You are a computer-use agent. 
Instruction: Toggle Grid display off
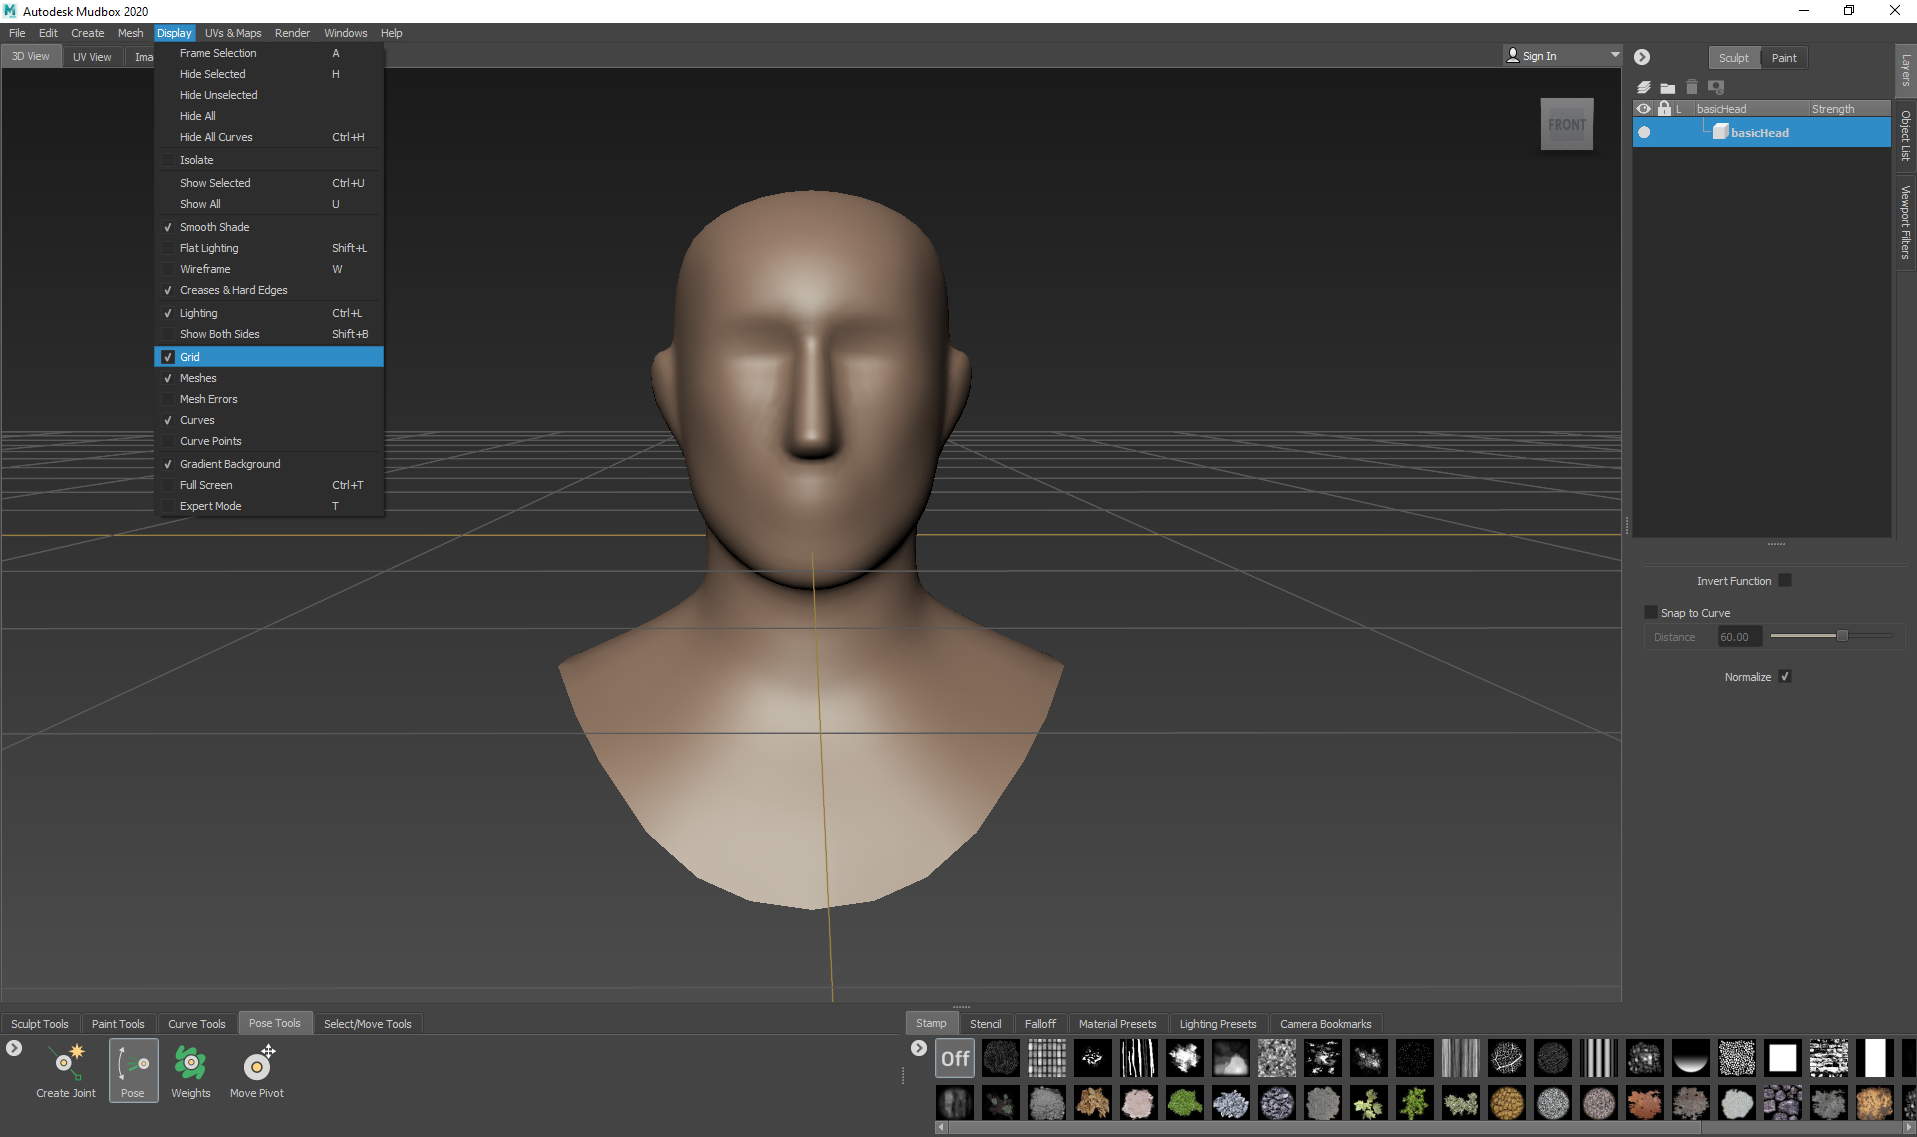269,357
